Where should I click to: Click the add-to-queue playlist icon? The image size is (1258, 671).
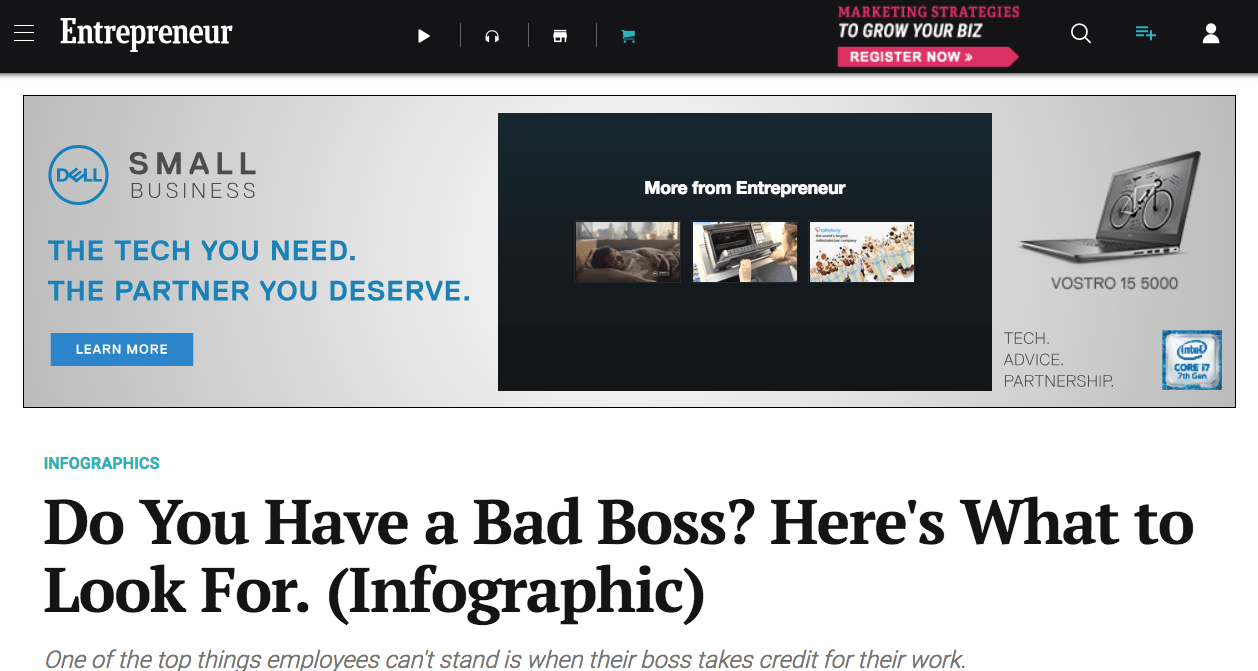(x=1146, y=34)
